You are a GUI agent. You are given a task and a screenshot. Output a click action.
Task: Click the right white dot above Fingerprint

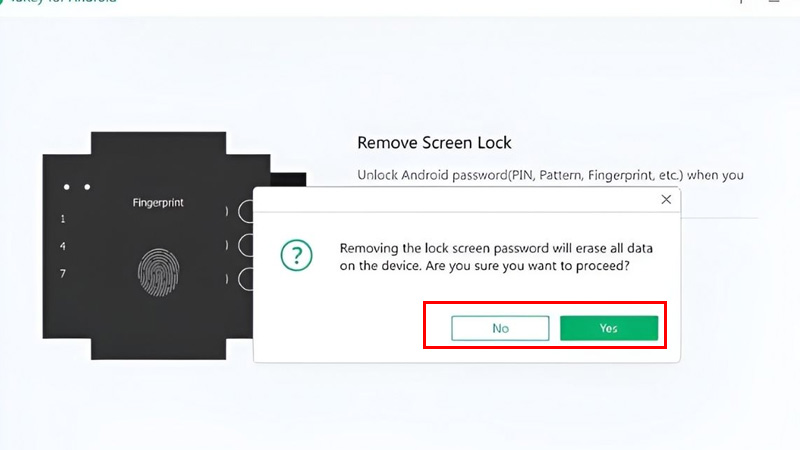click(87, 187)
